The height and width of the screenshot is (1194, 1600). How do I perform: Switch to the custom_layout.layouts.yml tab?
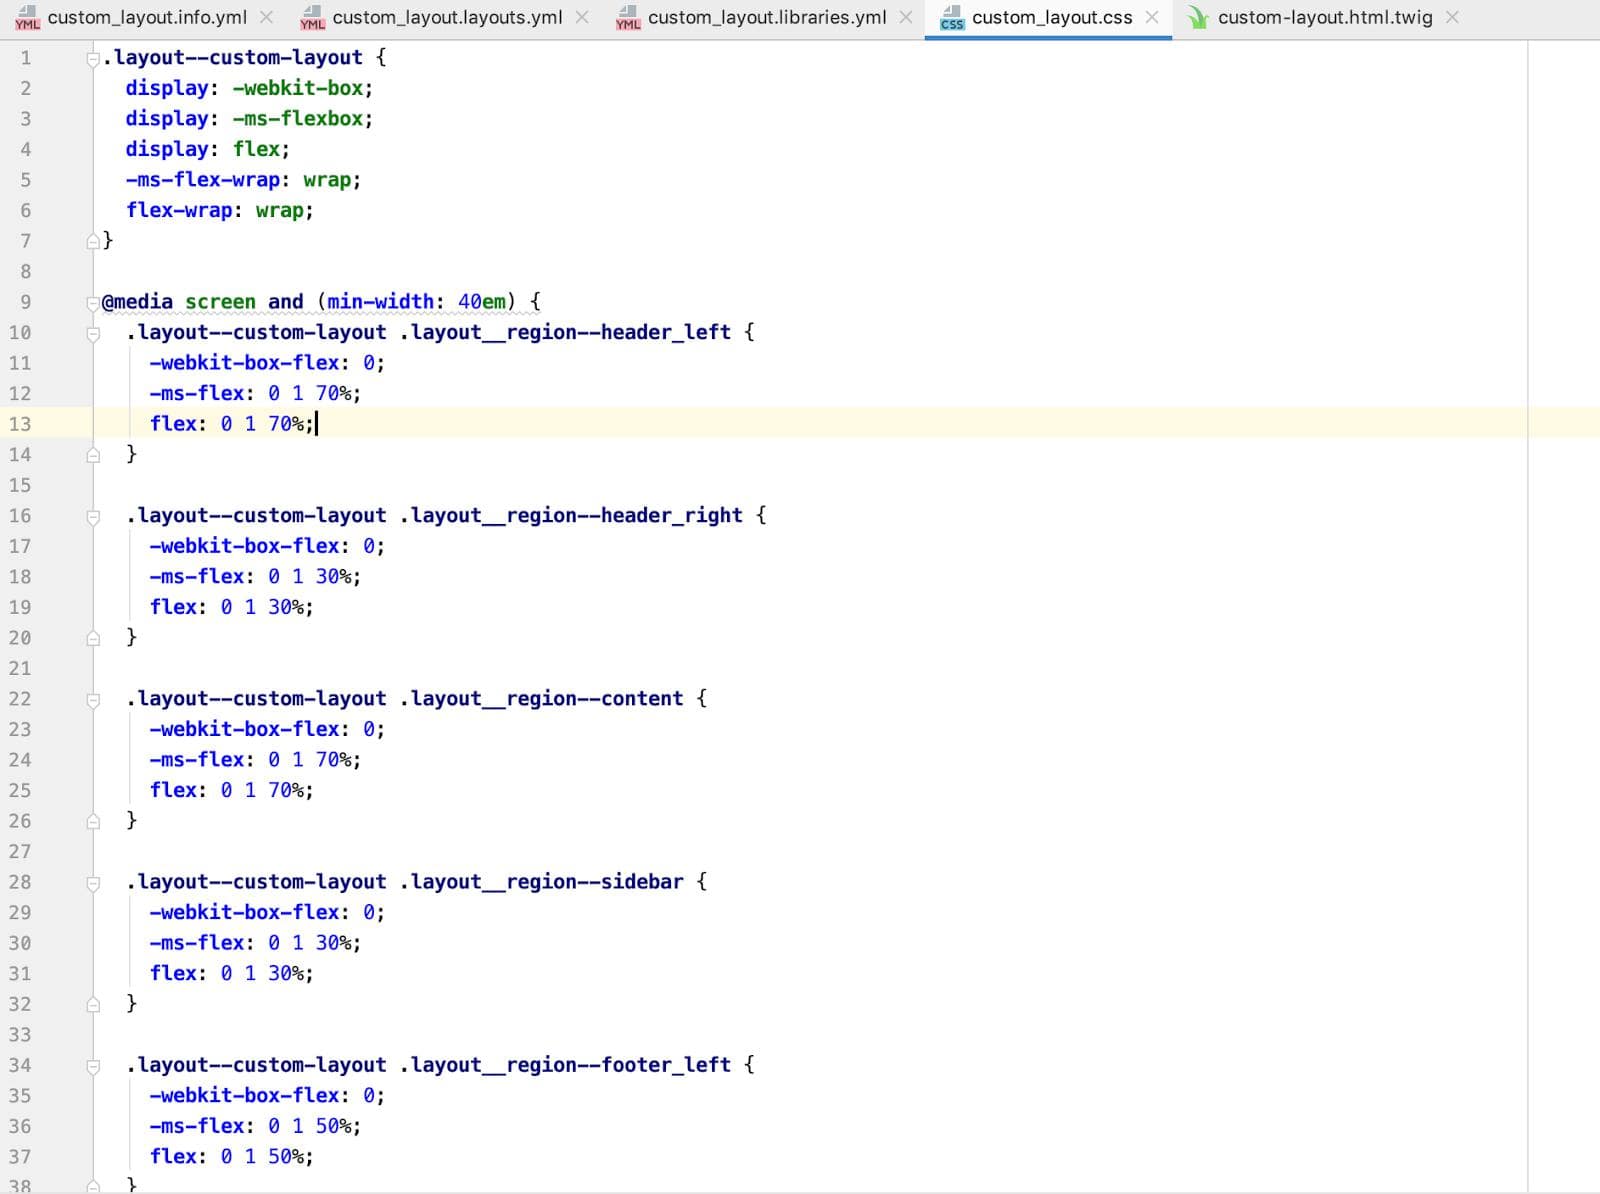point(447,18)
